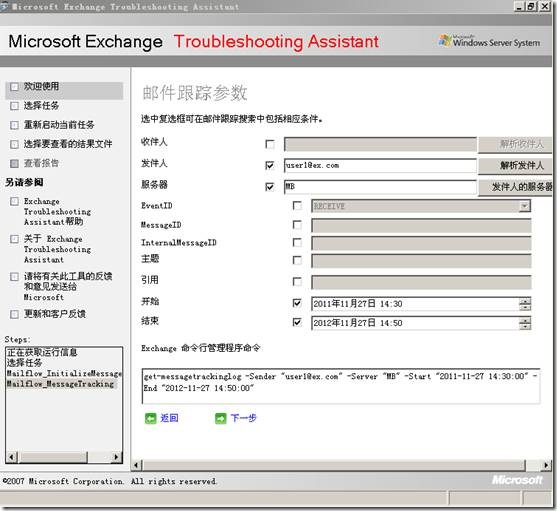Select 选择要查看的结果文件 in the sidebar
The image size is (557, 511).
[68, 144]
